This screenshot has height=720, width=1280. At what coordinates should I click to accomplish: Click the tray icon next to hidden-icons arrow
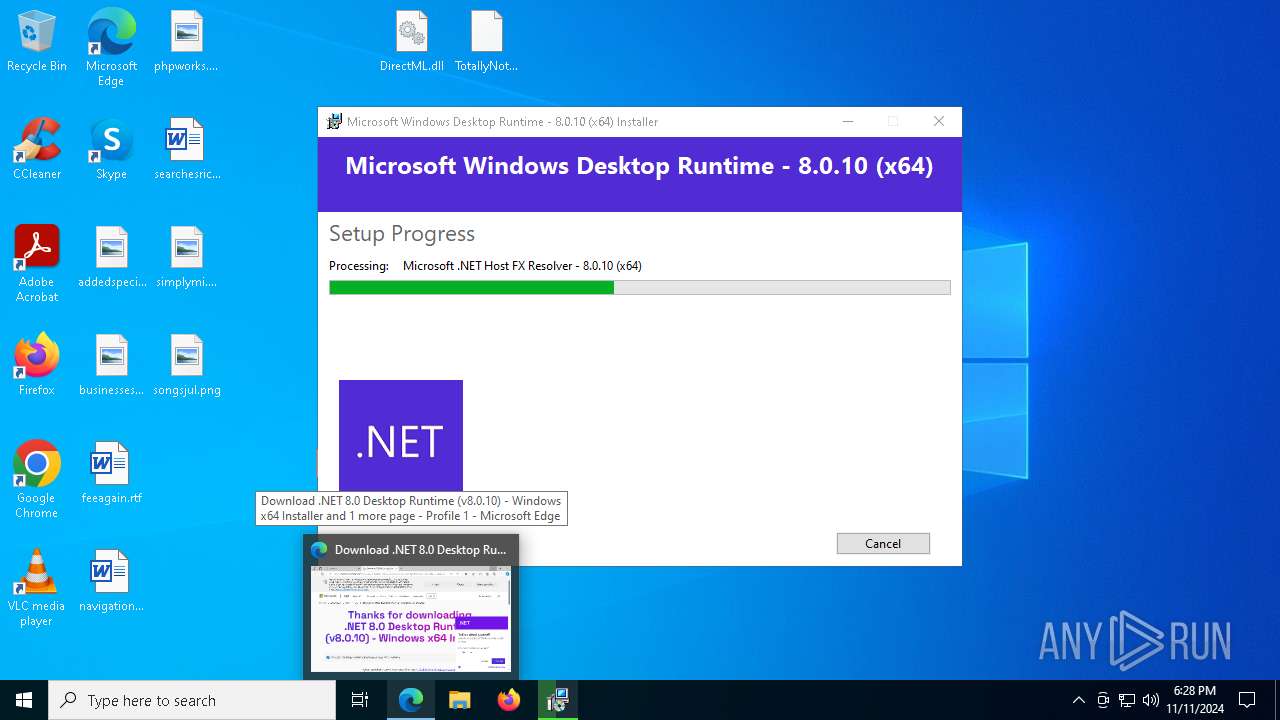(1103, 700)
